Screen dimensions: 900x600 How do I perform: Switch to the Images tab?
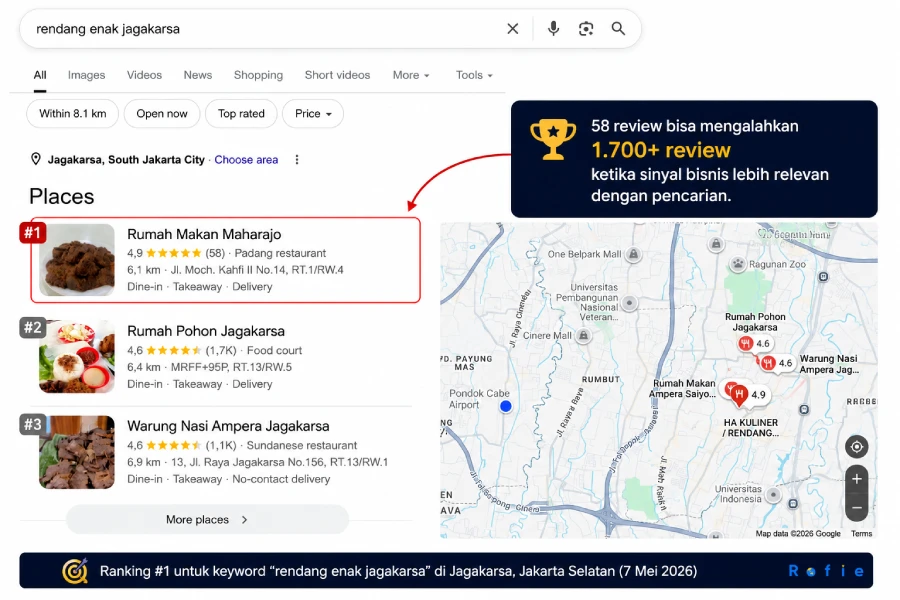point(86,75)
